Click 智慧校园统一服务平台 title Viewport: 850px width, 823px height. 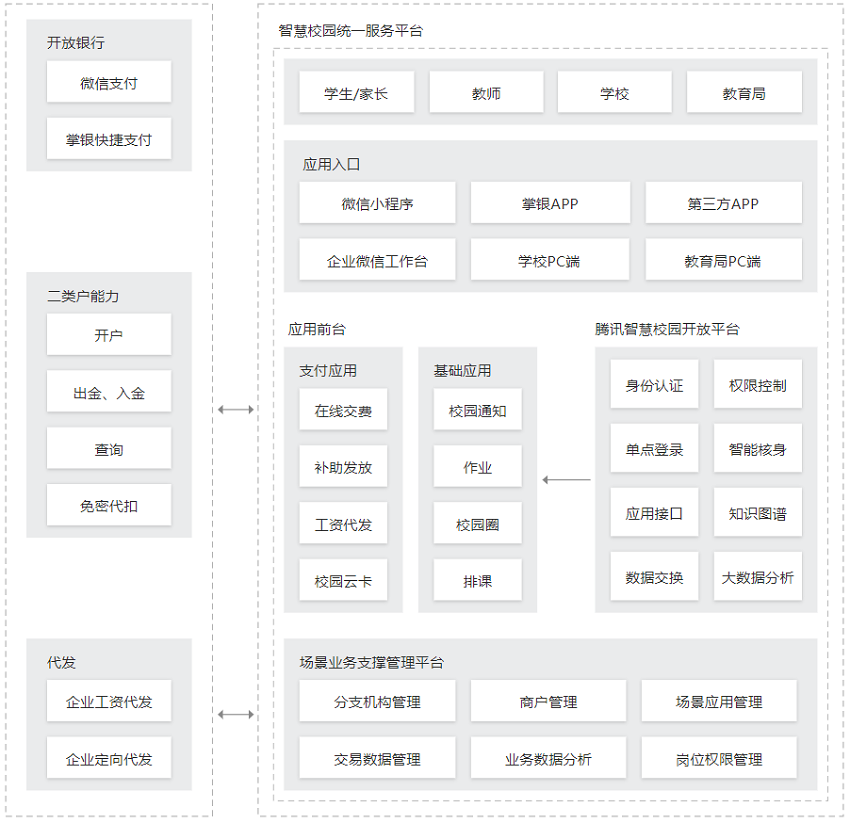point(351,31)
